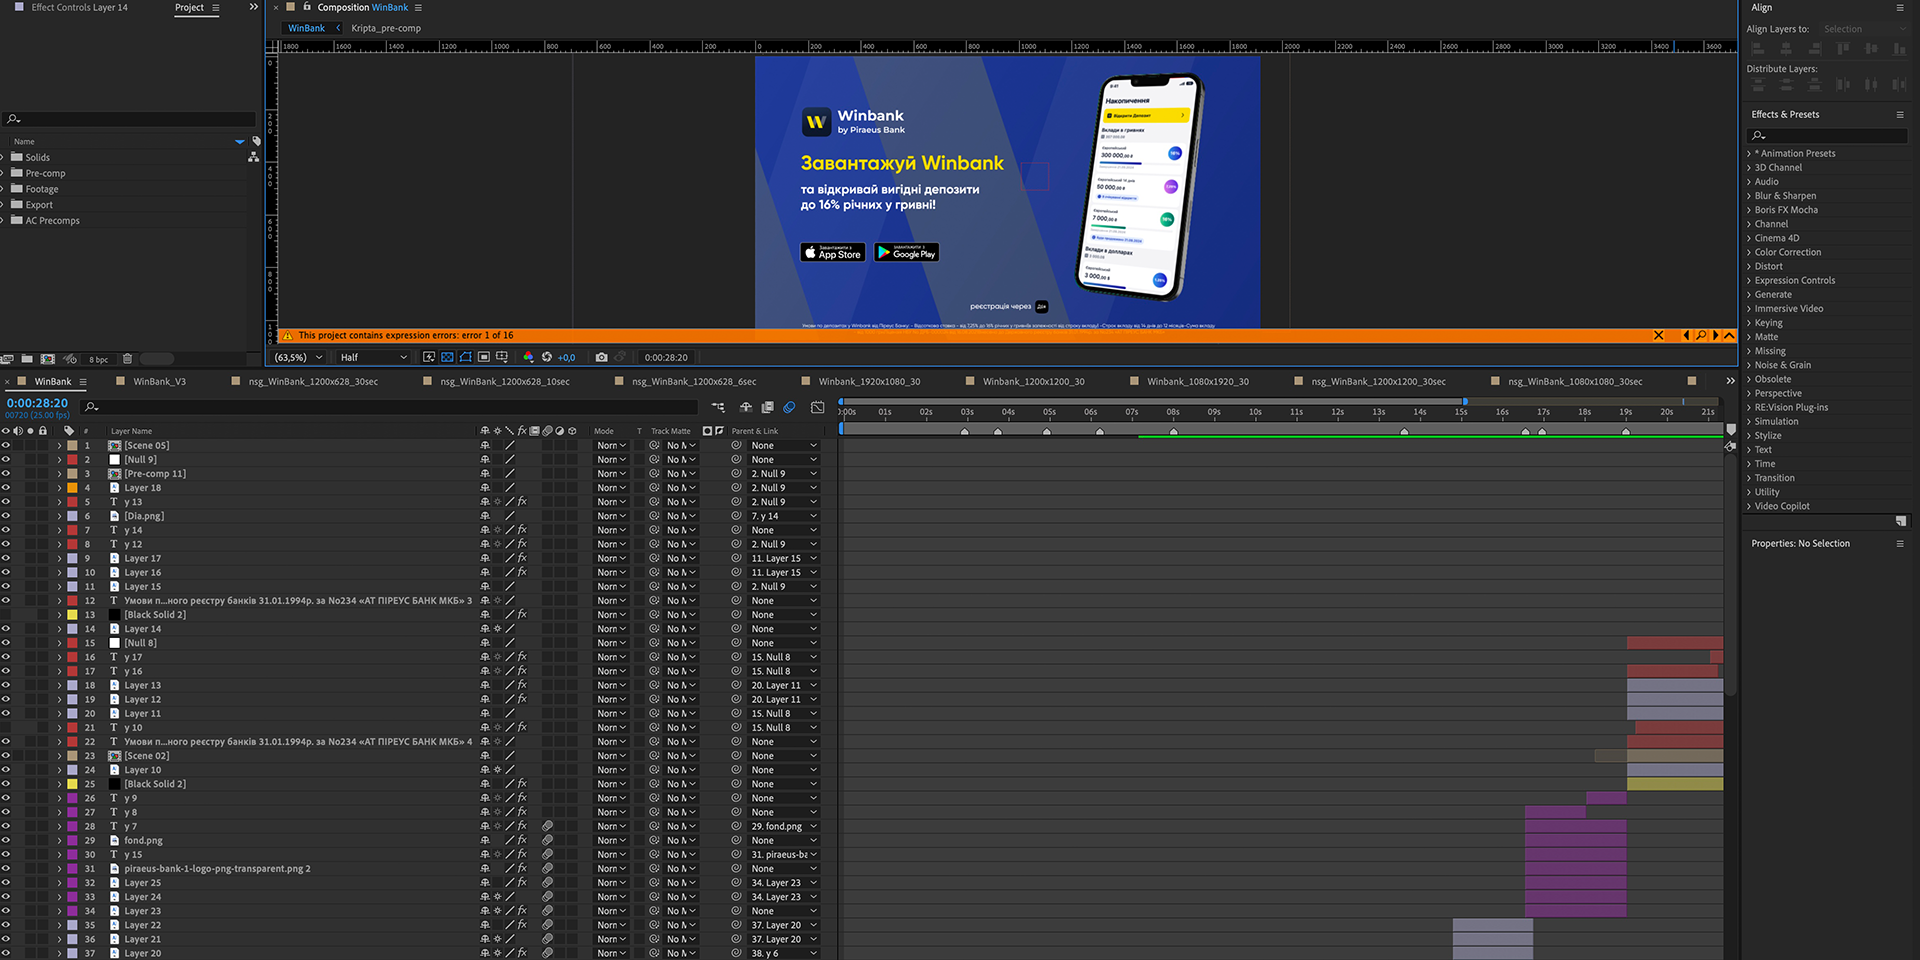Screen dimensions: 1920x960
Task: Create a new composition from Project panel
Action: pyautogui.click(x=48, y=359)
